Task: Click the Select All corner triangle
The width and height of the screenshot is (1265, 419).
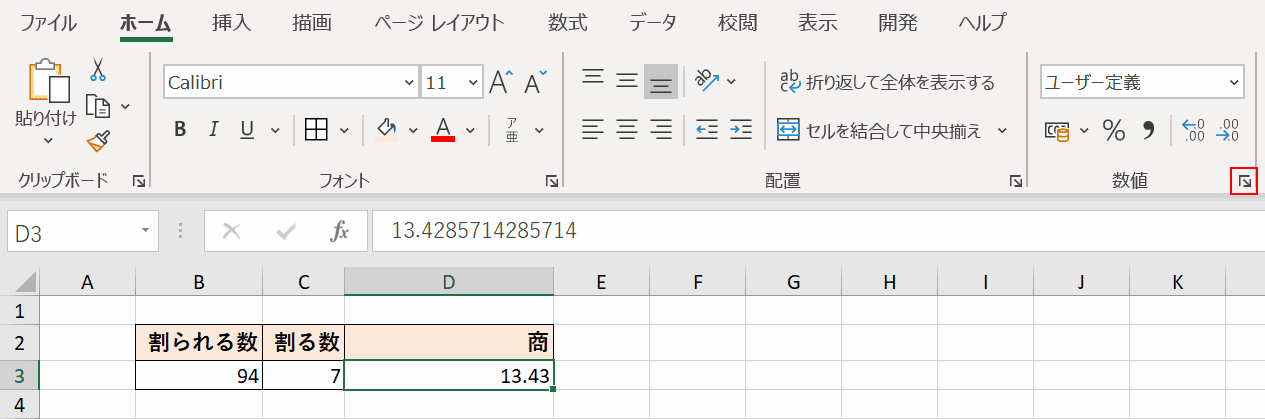Action: click(x=26, y=283)
